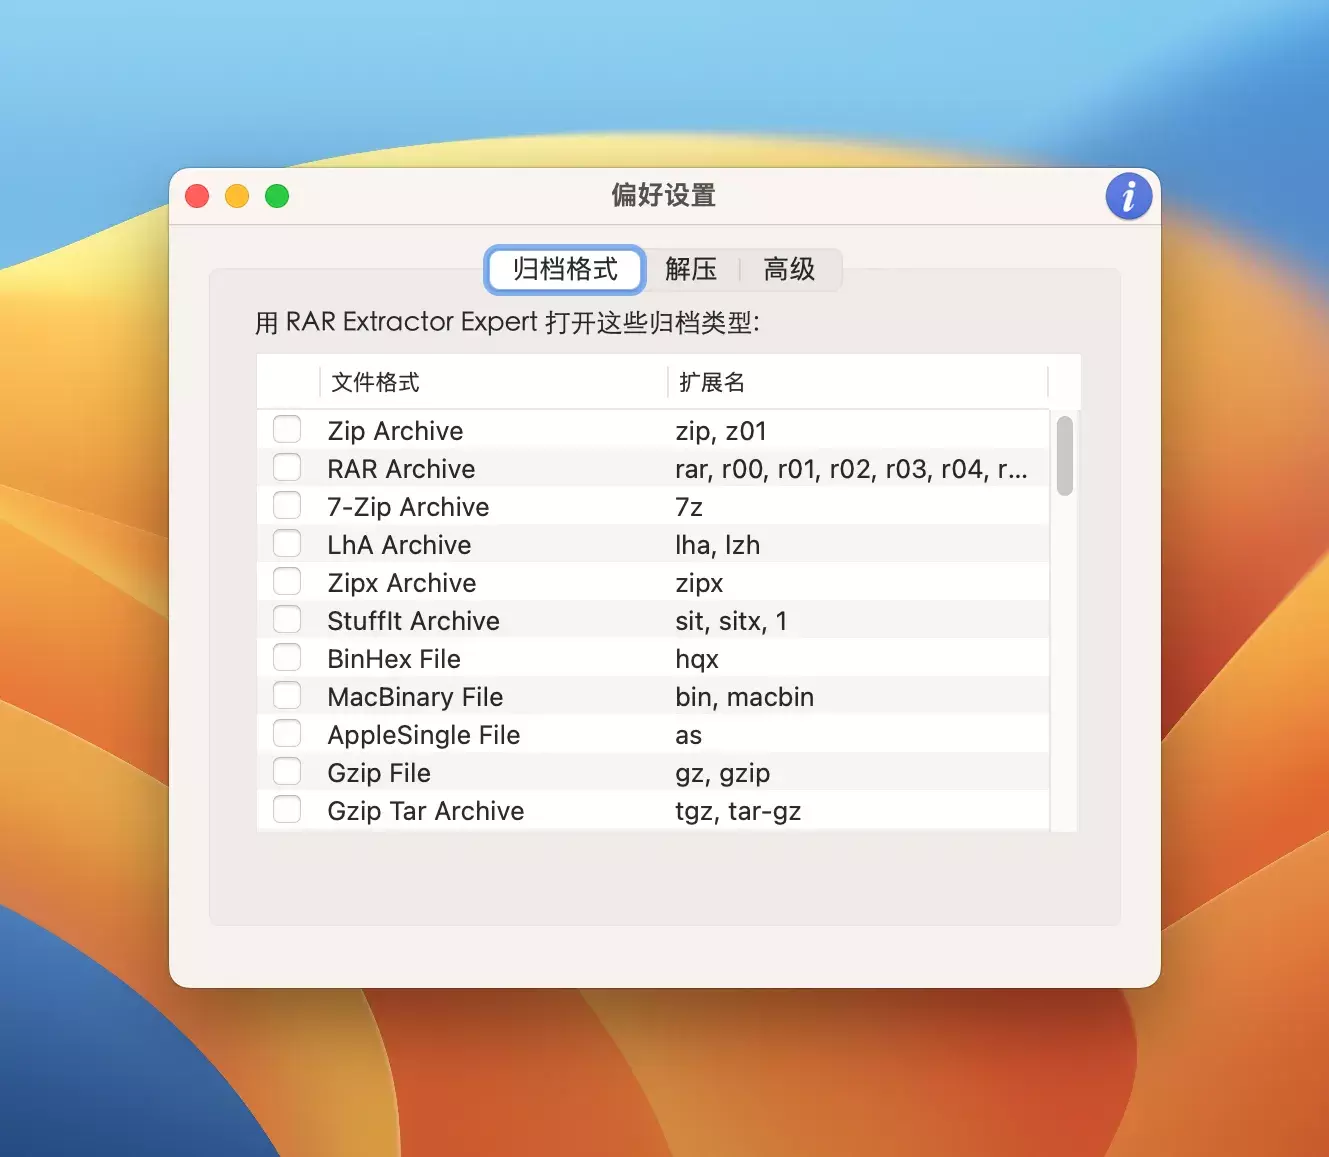Click the 'as' extension cell
This screenshot has height=1157, width=1329.
tap(689, 735)
